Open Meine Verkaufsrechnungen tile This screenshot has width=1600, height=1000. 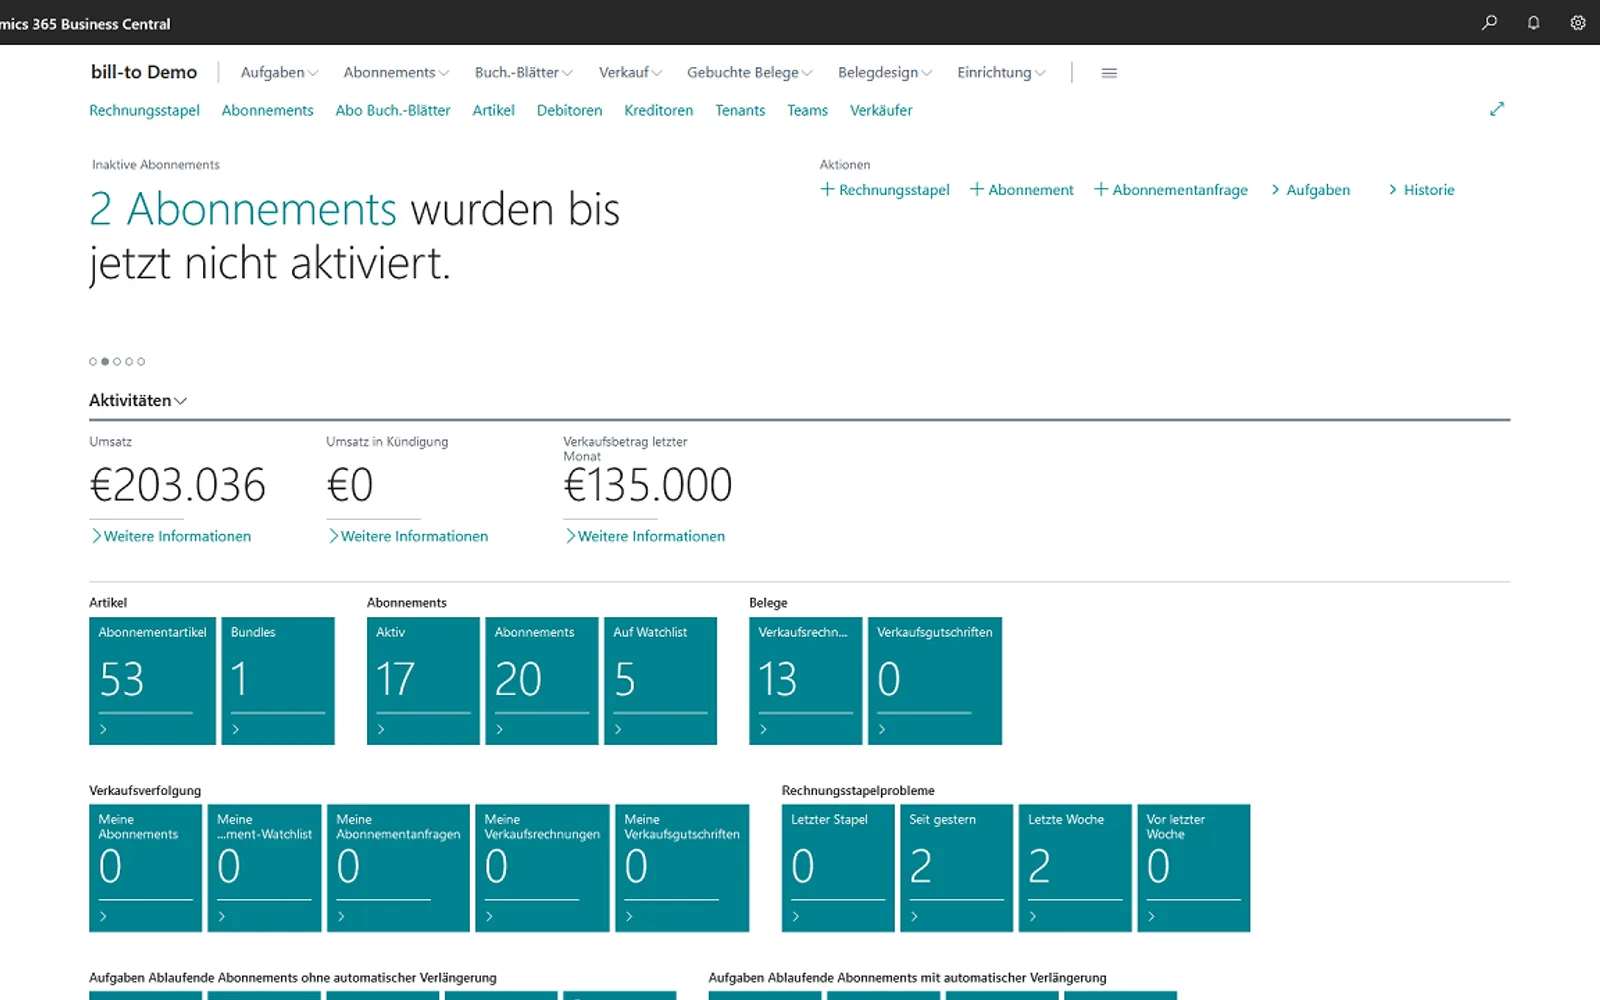click(542, 868)
